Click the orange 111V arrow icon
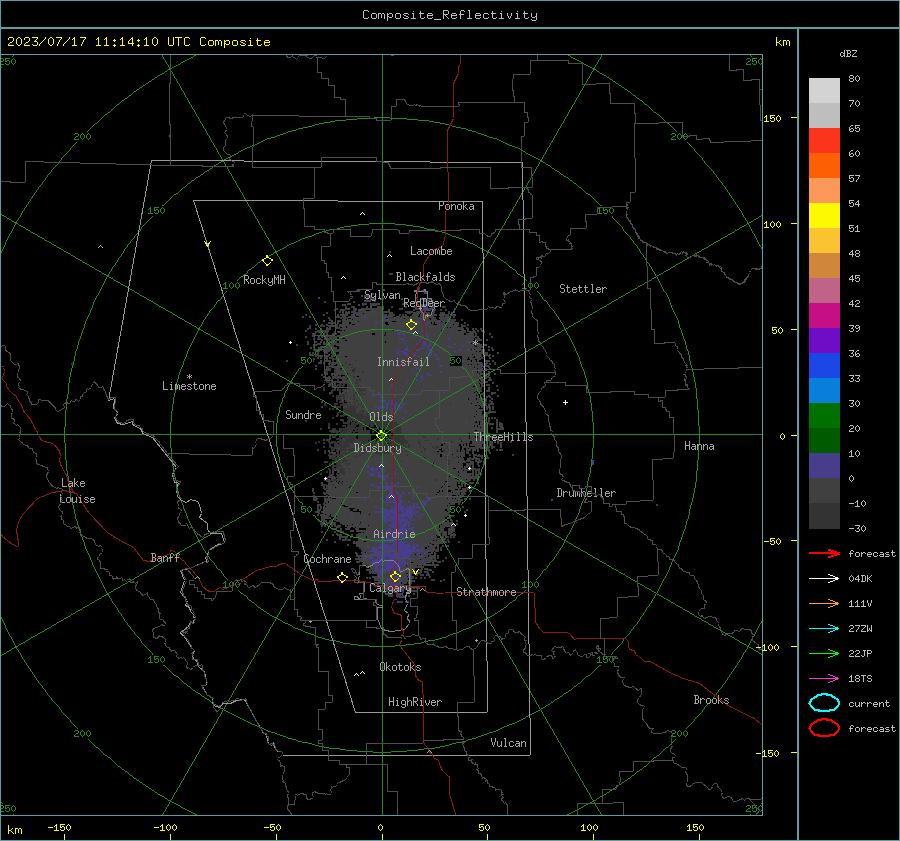This screenshot has width=900, height=841. click(824, 603)
